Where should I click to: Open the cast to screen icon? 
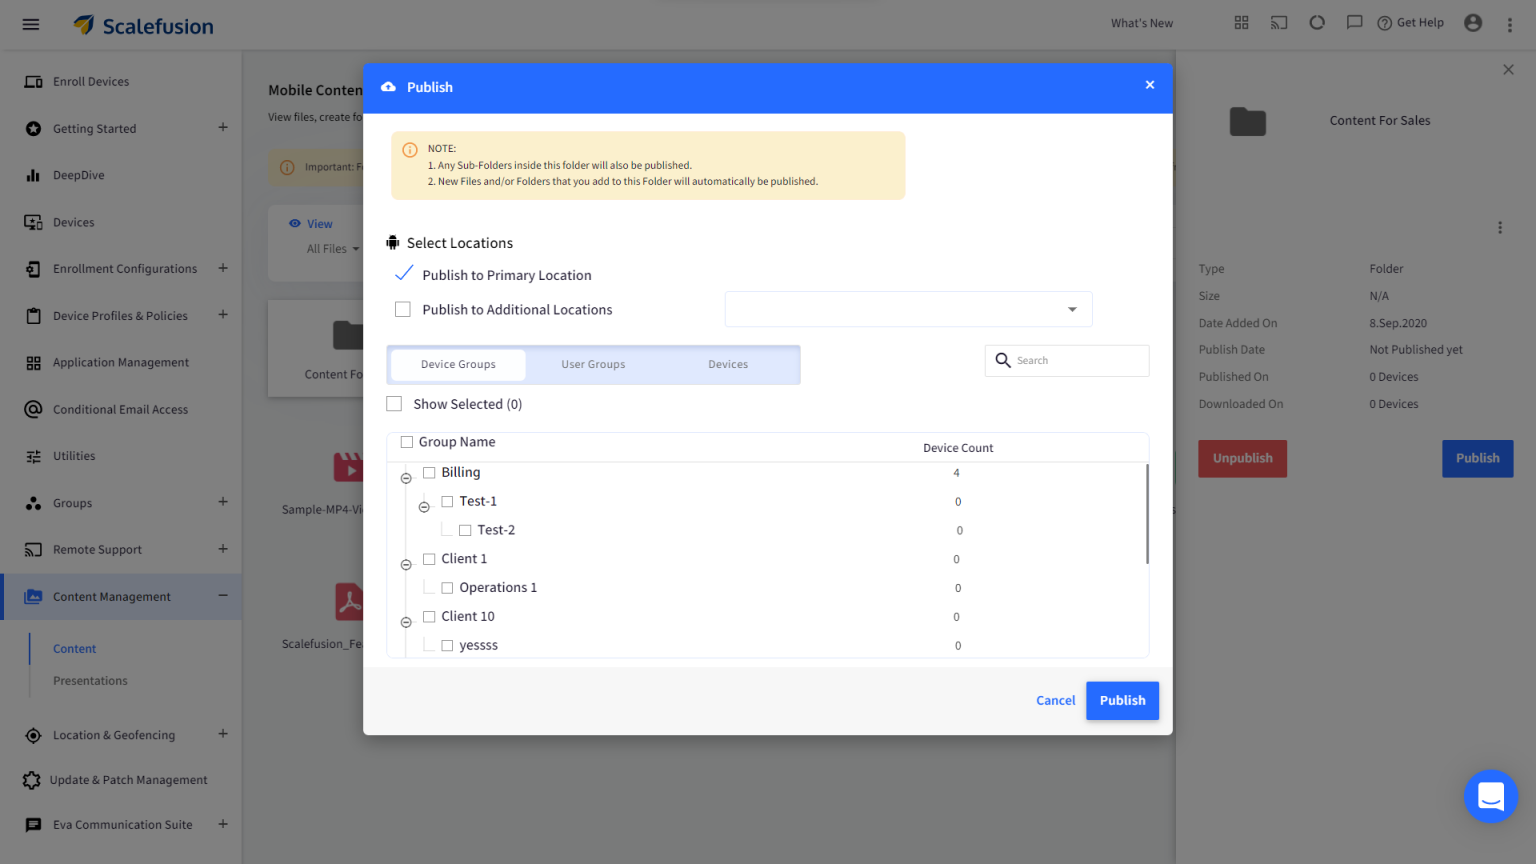1279,22
